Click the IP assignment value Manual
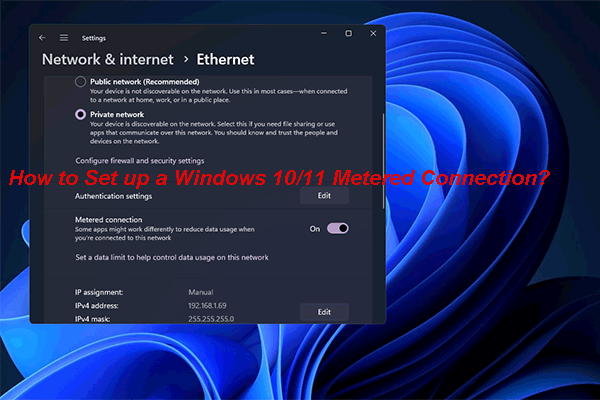 pos(201,292)
